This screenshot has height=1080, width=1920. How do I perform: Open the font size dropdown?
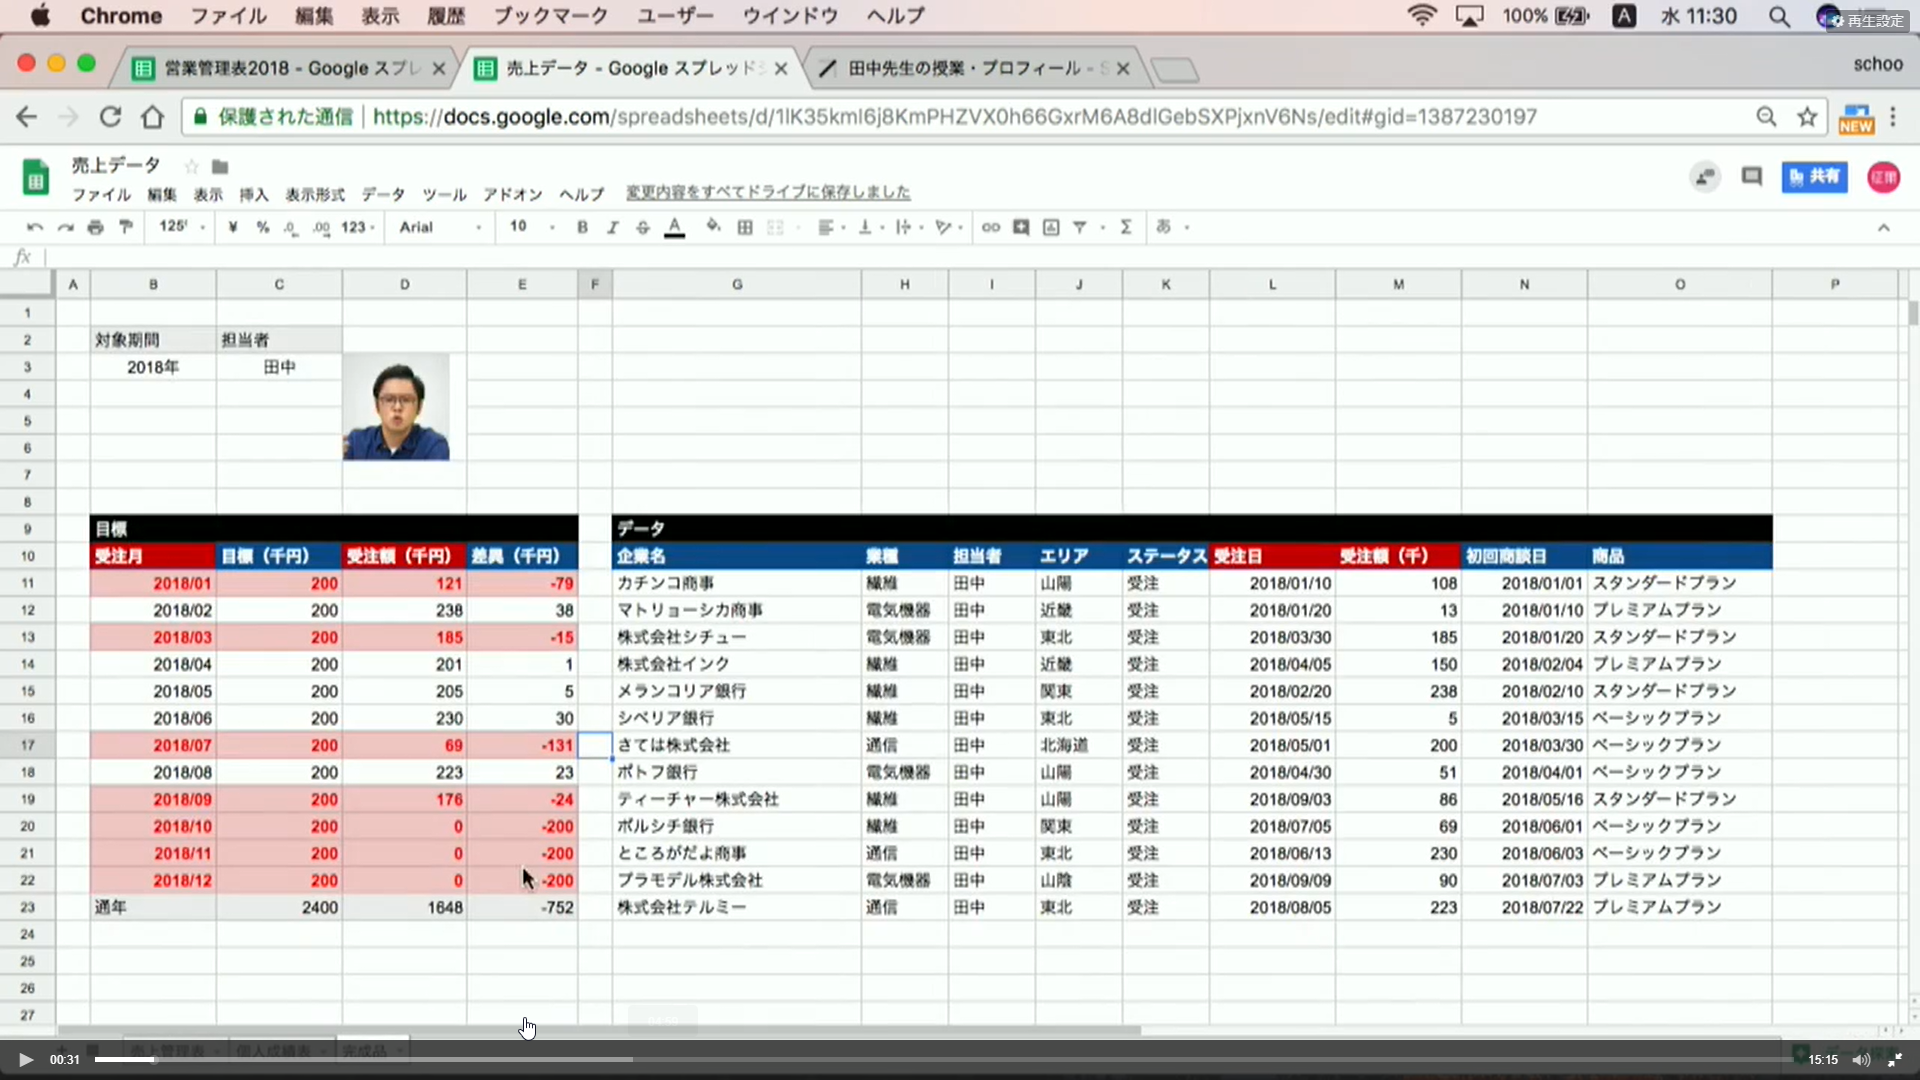coord(530,227)
